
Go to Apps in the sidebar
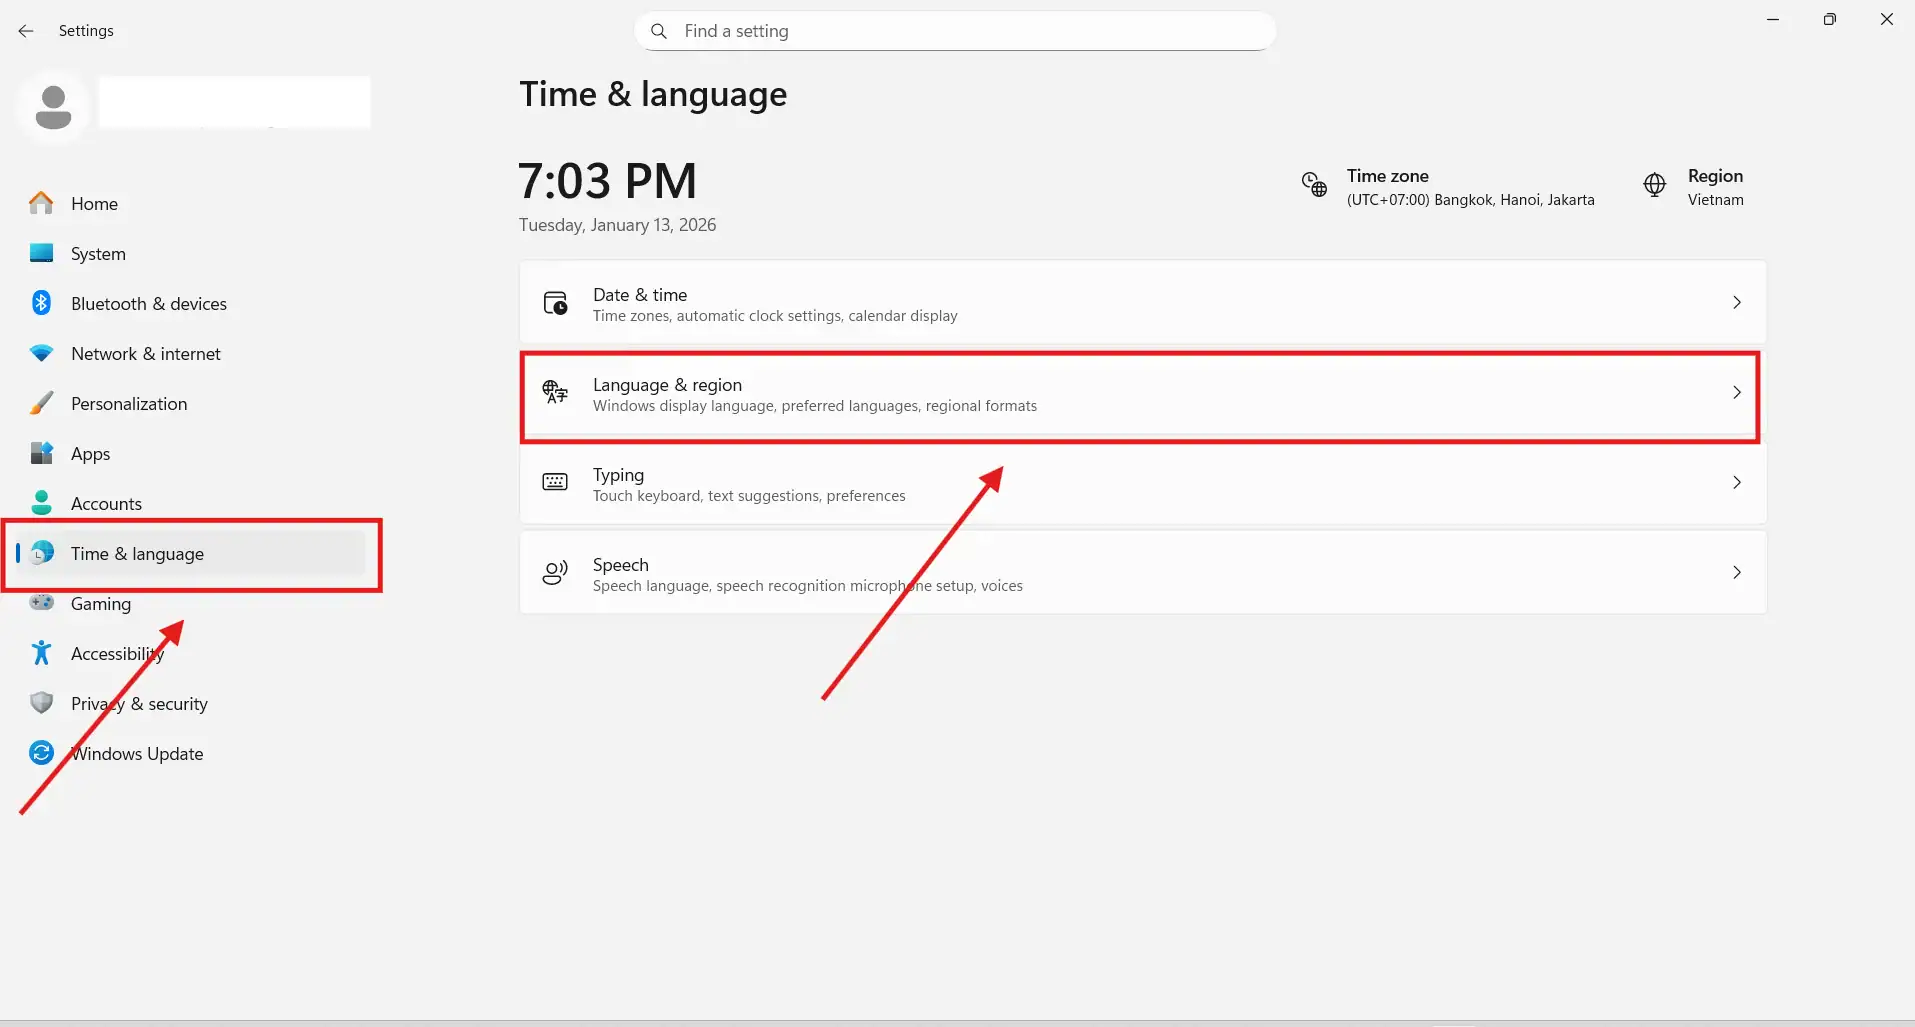pos(90,454)
